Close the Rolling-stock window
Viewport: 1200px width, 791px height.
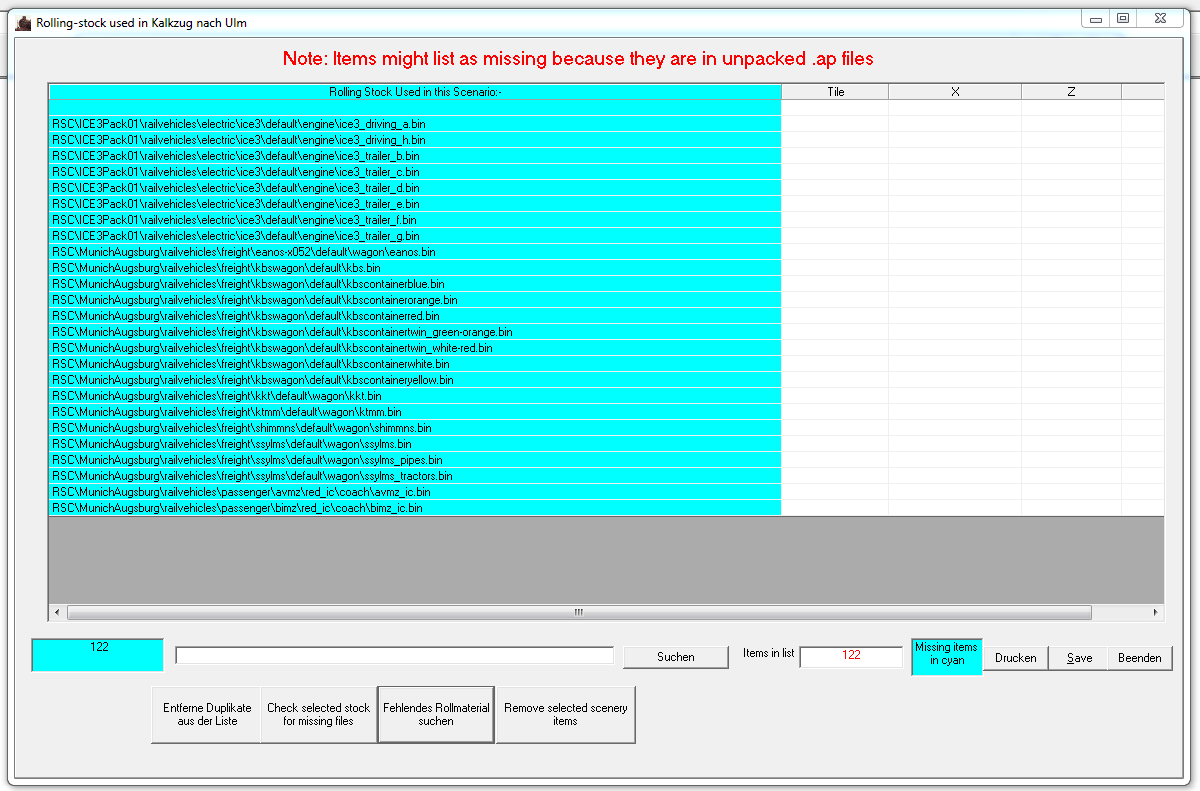1160,19
